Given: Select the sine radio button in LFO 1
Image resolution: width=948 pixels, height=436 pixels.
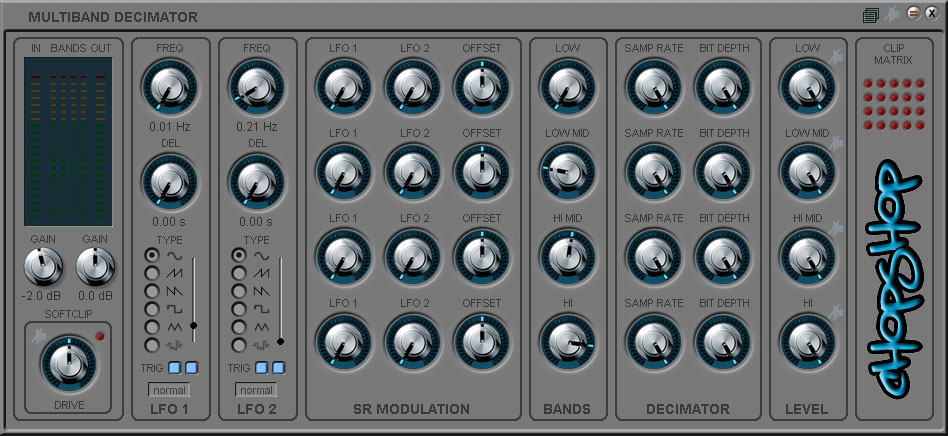Looking at the screenshot, I should click(152, 255).
